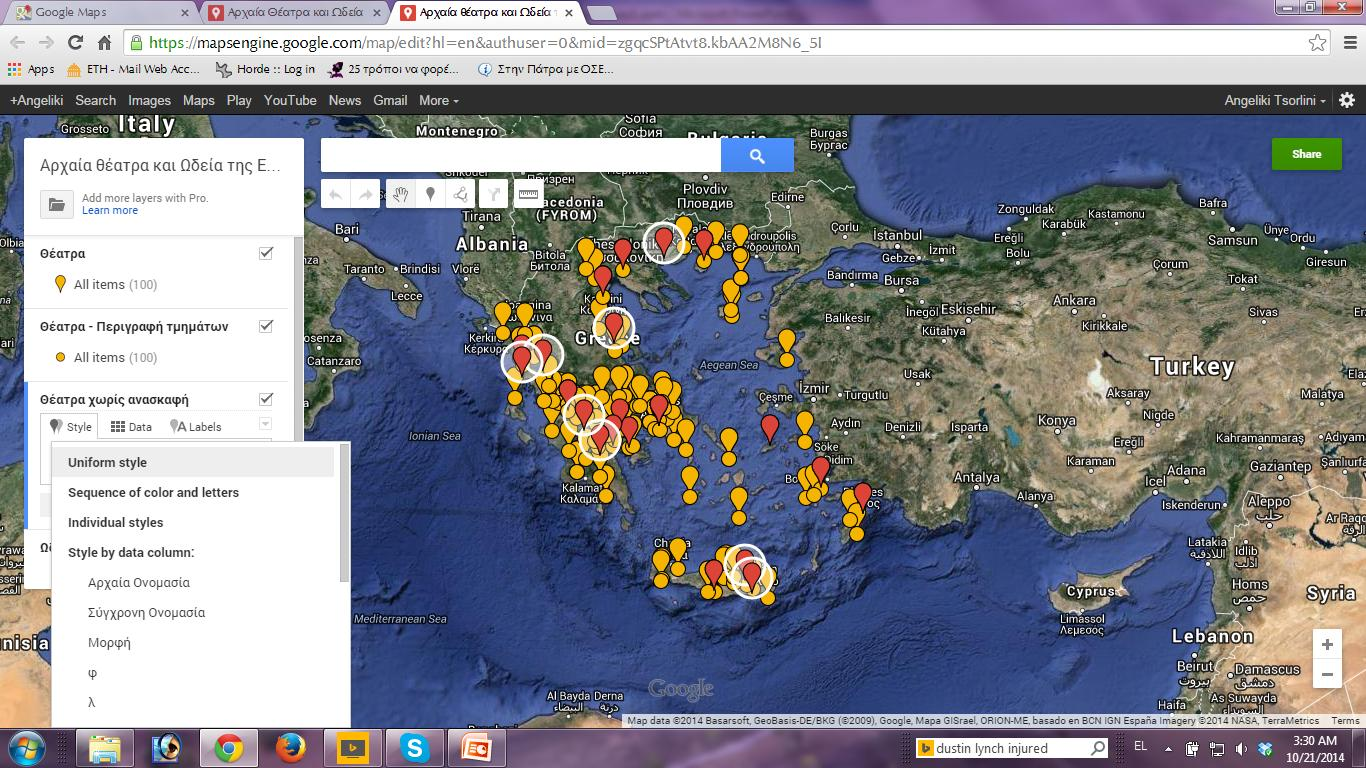Show hidden system tray icons

(x=1169, y=748)
